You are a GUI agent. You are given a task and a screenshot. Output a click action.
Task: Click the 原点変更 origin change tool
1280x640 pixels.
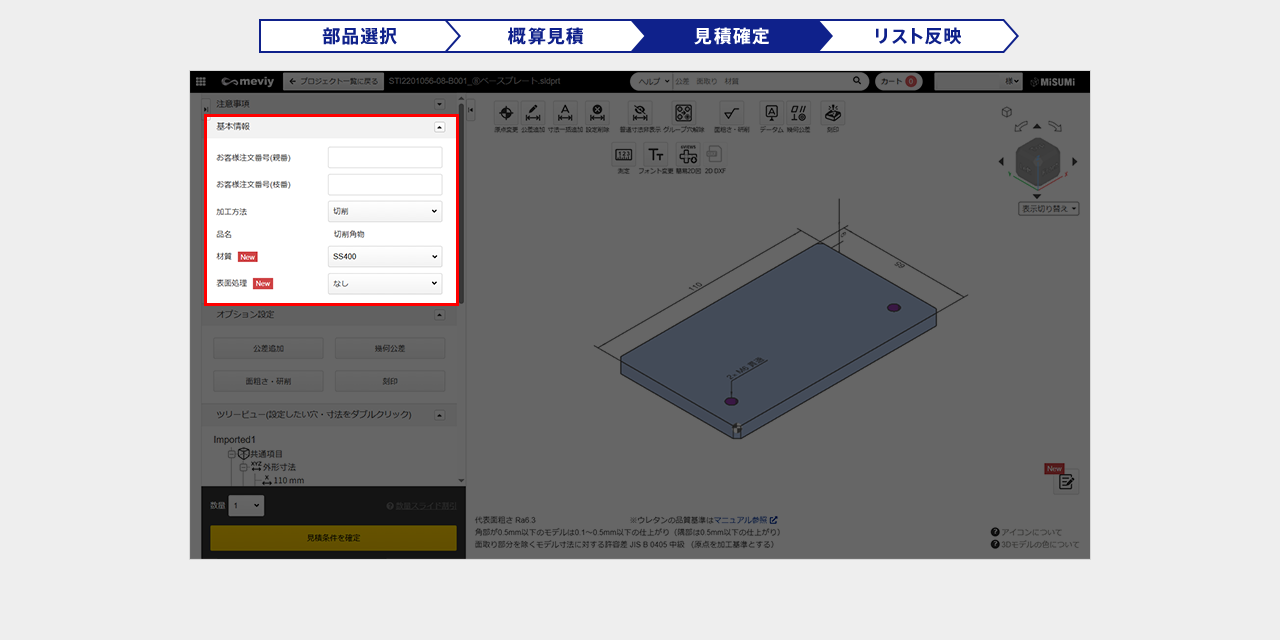pos(505,114)
